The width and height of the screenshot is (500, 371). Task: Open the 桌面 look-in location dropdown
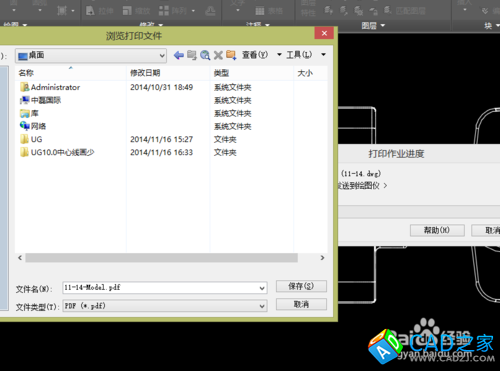coord(162,56)
